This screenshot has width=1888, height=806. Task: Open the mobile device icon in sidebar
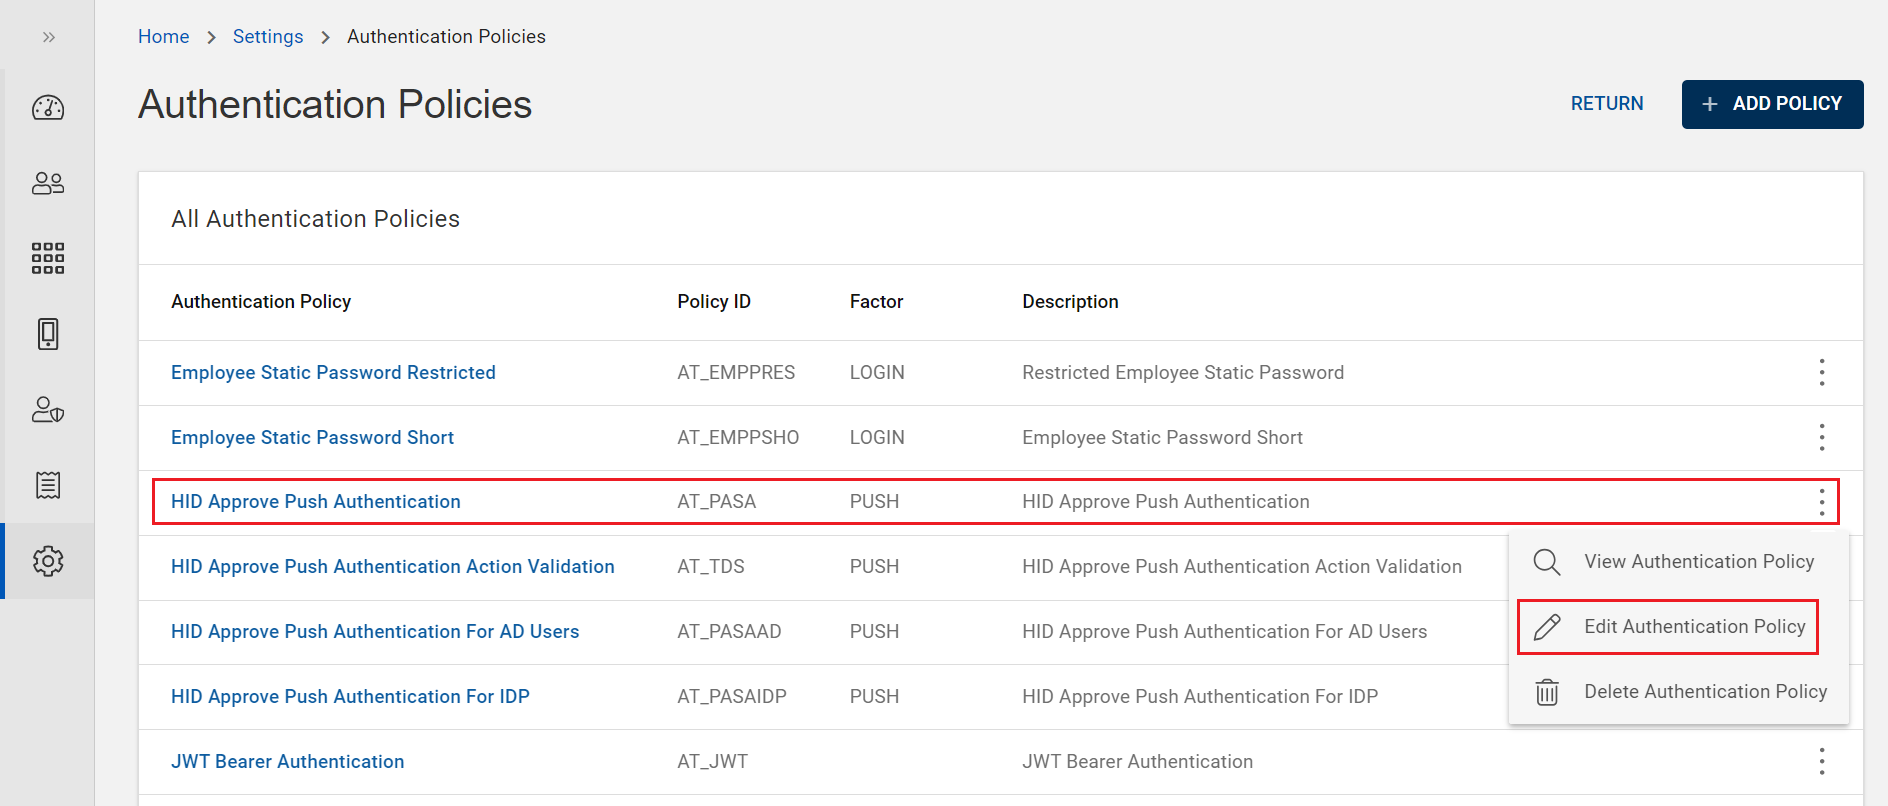(x=48, y=334)
